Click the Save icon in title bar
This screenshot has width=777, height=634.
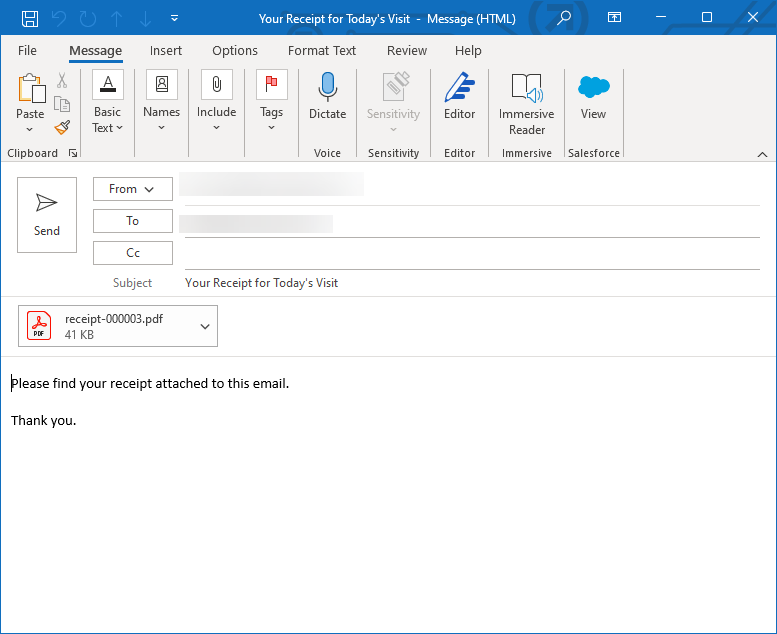(30, 19)
